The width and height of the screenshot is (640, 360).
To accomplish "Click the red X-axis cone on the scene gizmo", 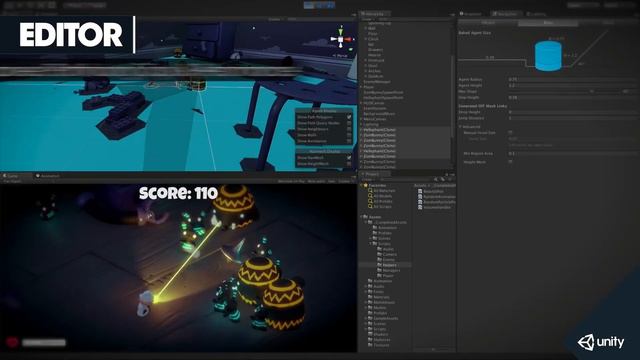I will point(349,39).
